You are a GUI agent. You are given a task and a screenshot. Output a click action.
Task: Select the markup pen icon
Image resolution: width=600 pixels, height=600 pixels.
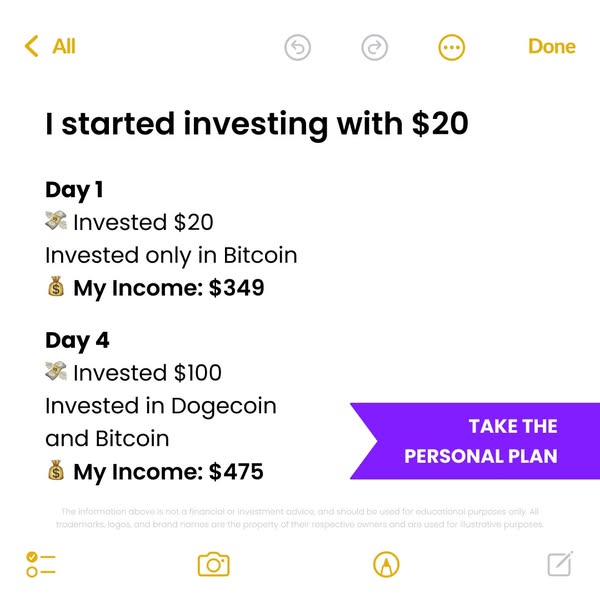click(x=384, y=564)
